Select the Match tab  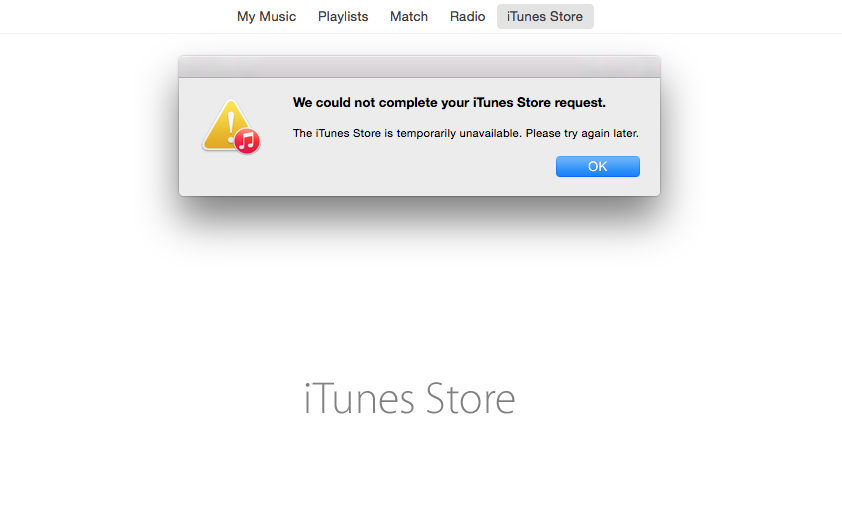point(409,17)
